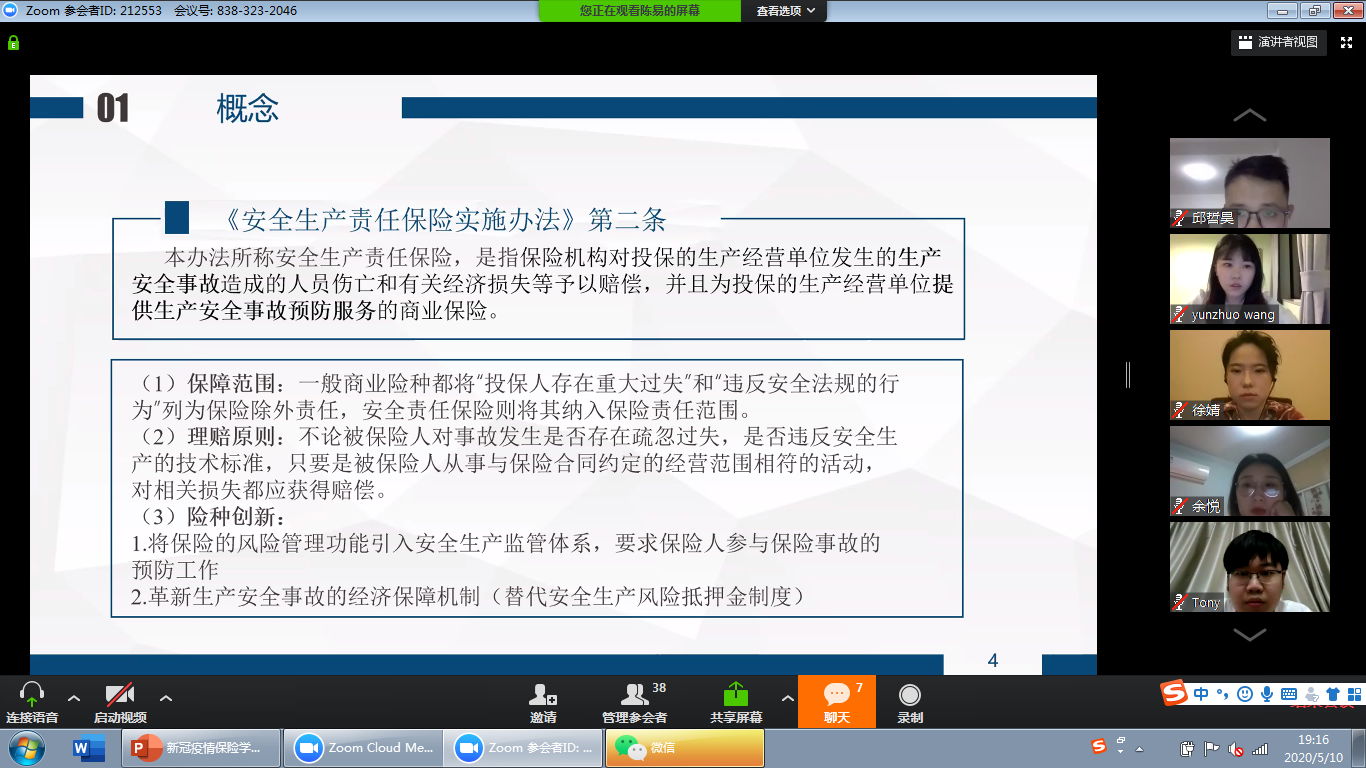Start recording with the 录制 button
Screen dimensions: 1366x768
tap(909, 695)
